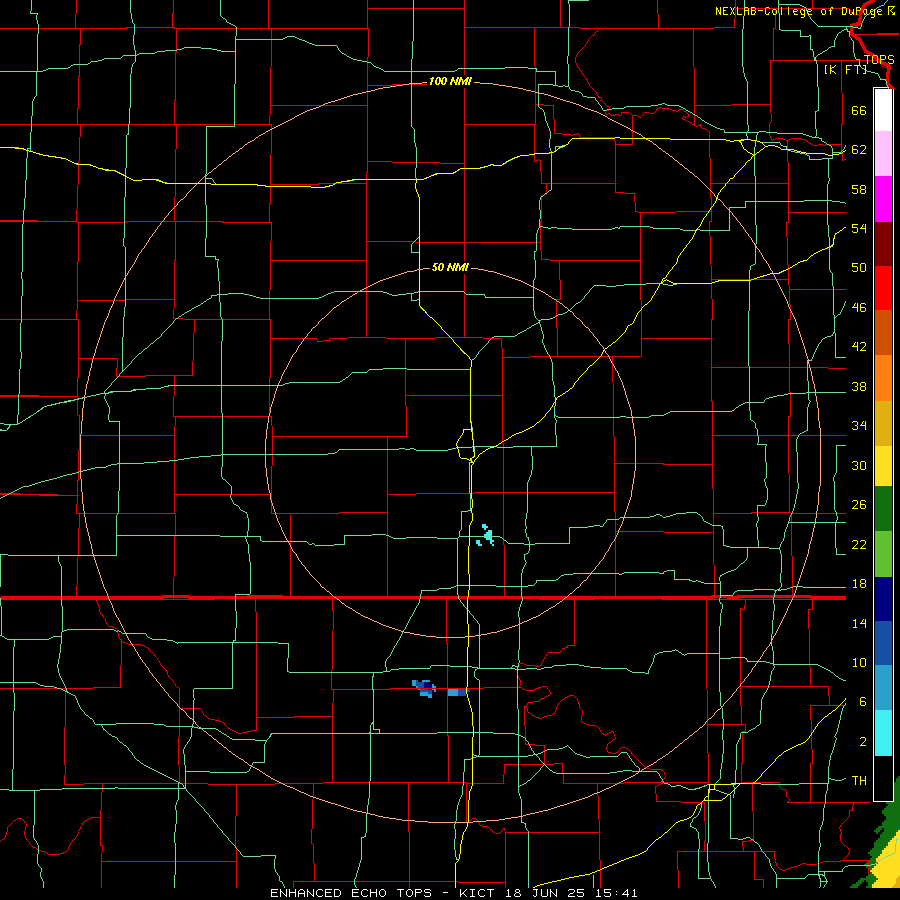Click the 22 legend value label

[859, 544]
